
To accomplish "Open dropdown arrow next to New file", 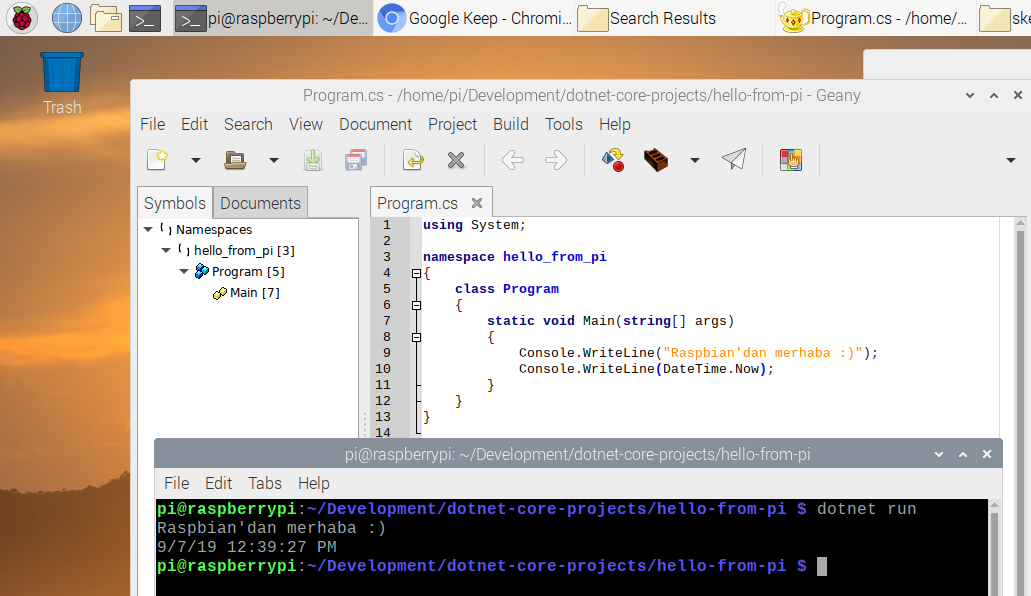I will (196, 160).
